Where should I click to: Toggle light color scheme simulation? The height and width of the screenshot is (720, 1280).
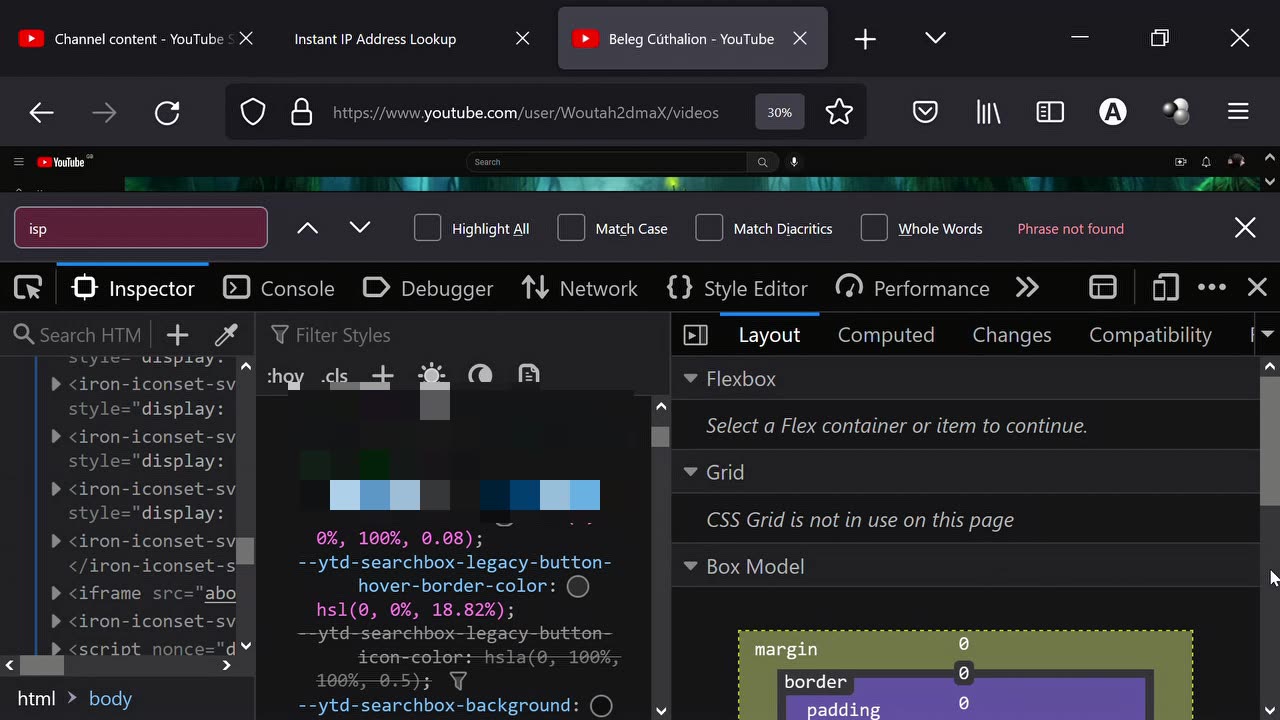(432, 376)
